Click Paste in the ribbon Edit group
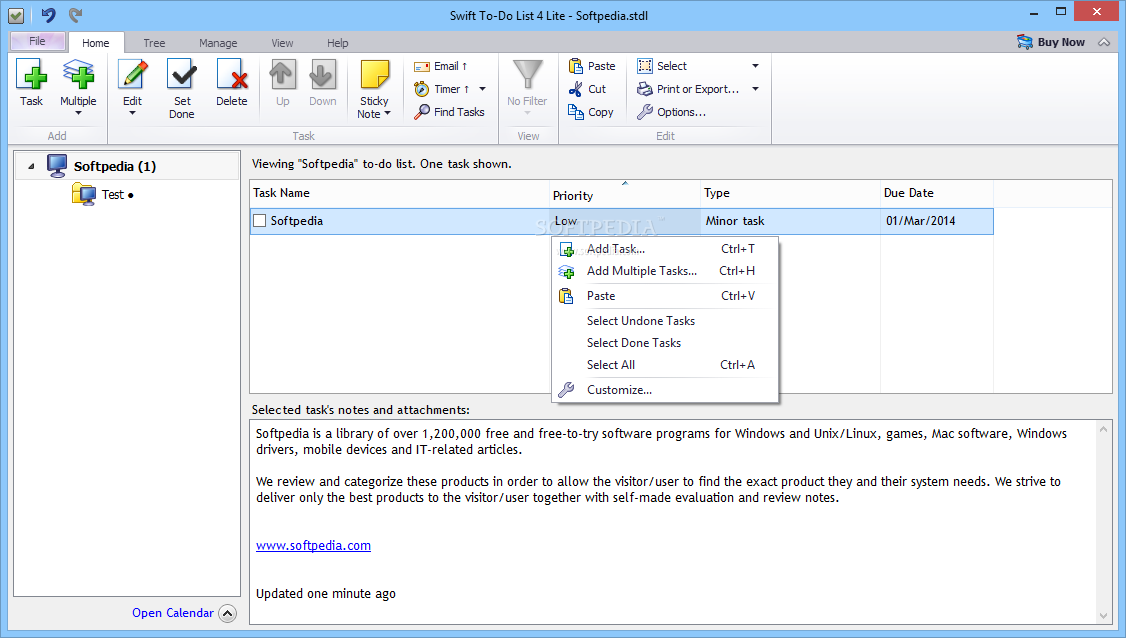 [592, 66]
